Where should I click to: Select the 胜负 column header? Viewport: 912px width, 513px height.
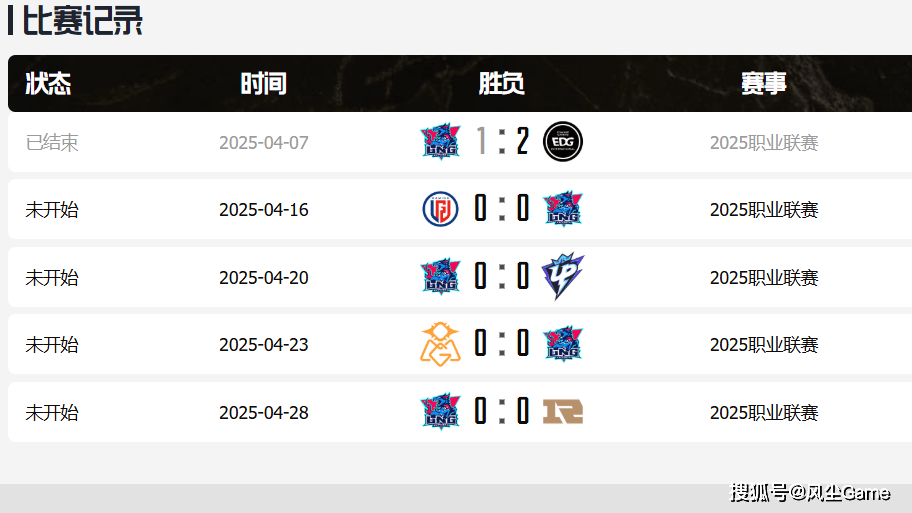(501, 84)
